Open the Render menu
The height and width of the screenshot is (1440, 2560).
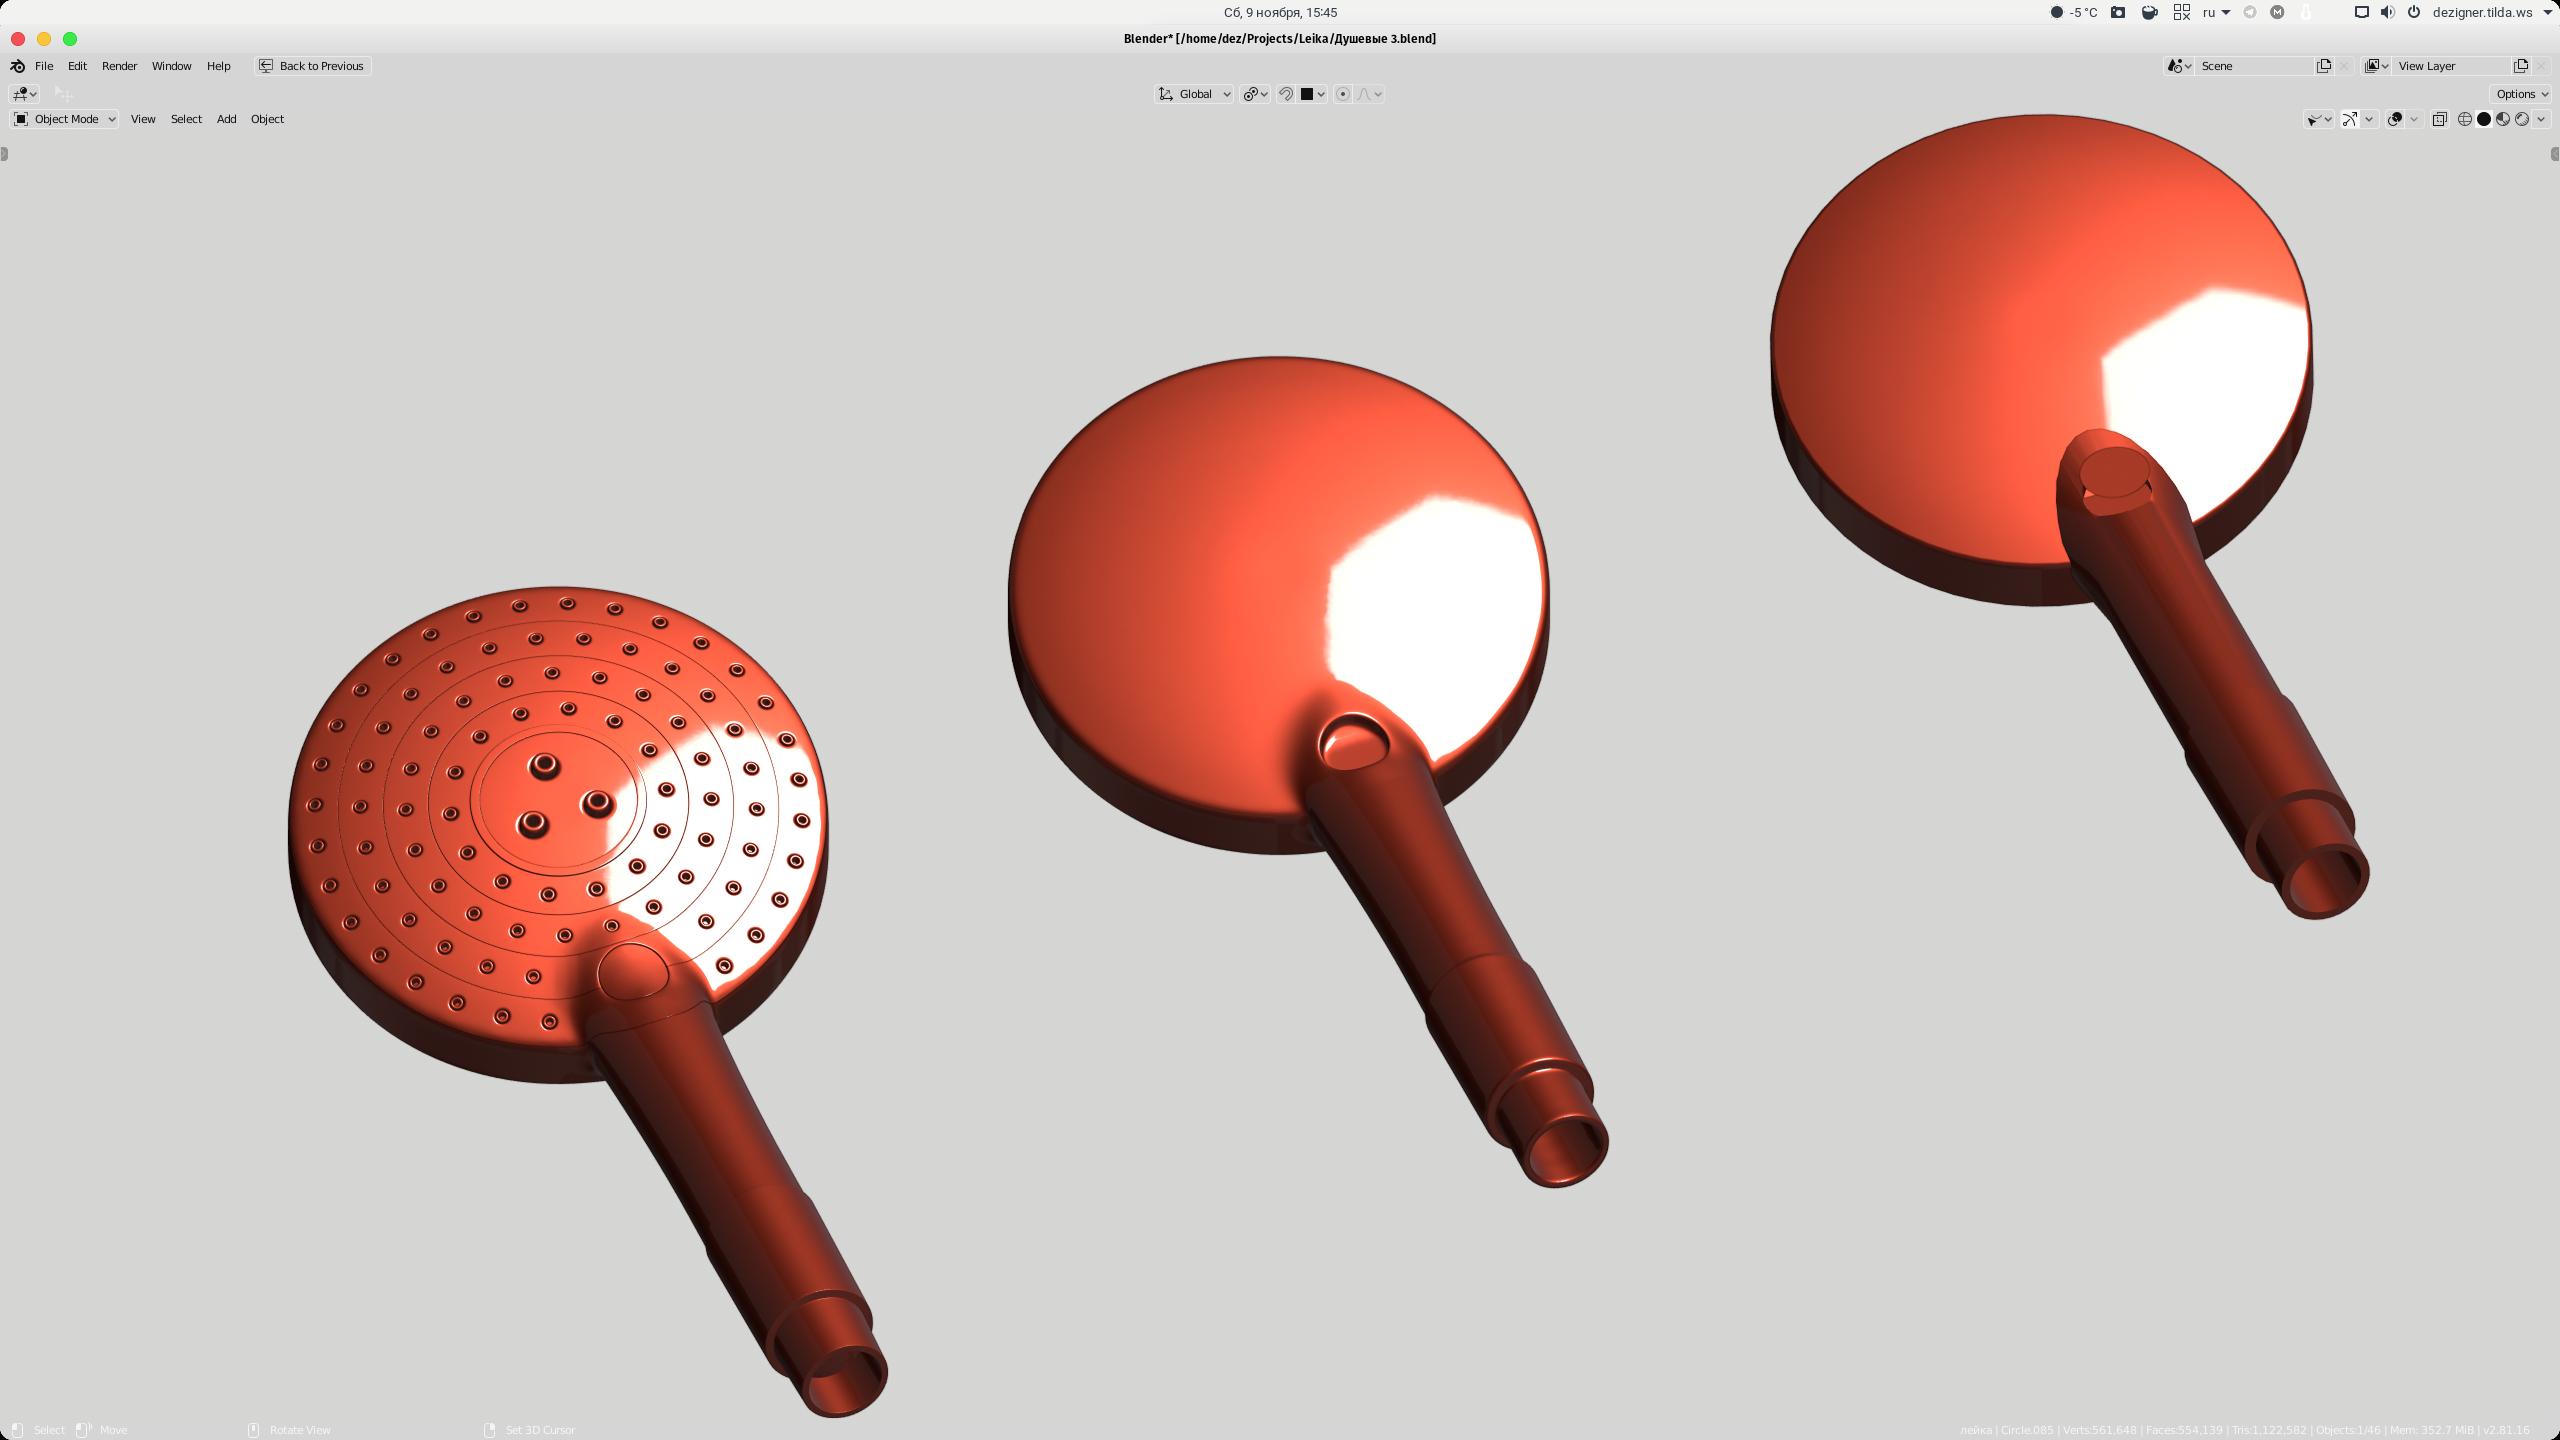118,65
